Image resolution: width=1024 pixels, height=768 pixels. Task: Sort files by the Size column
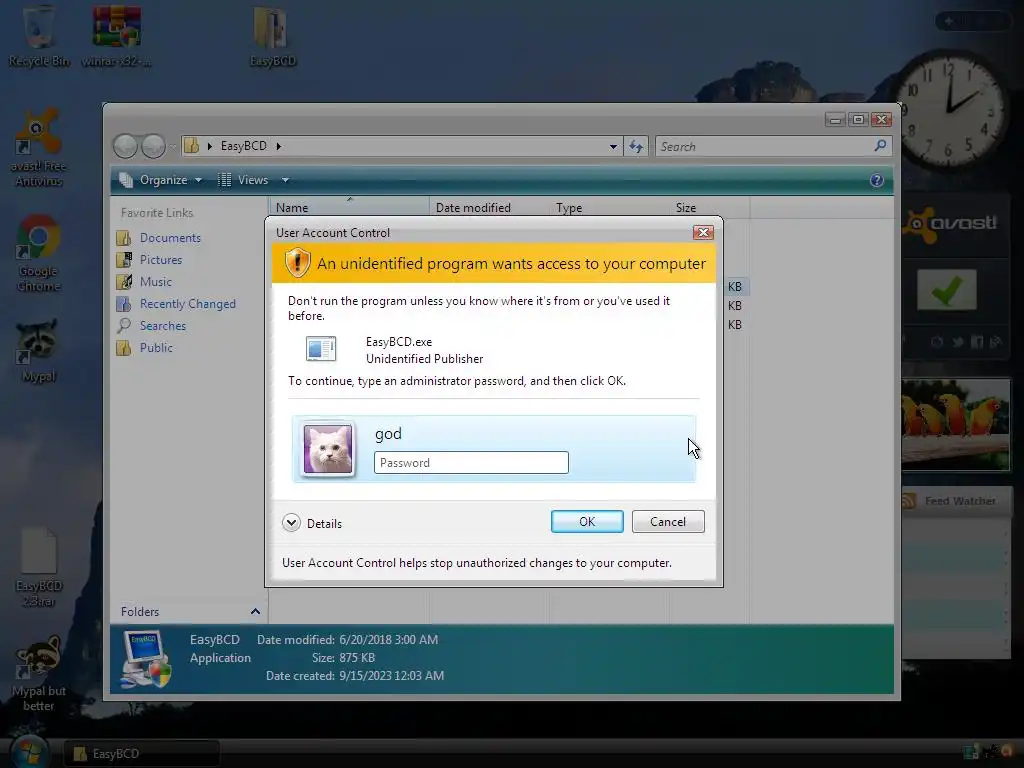[709, 207]
